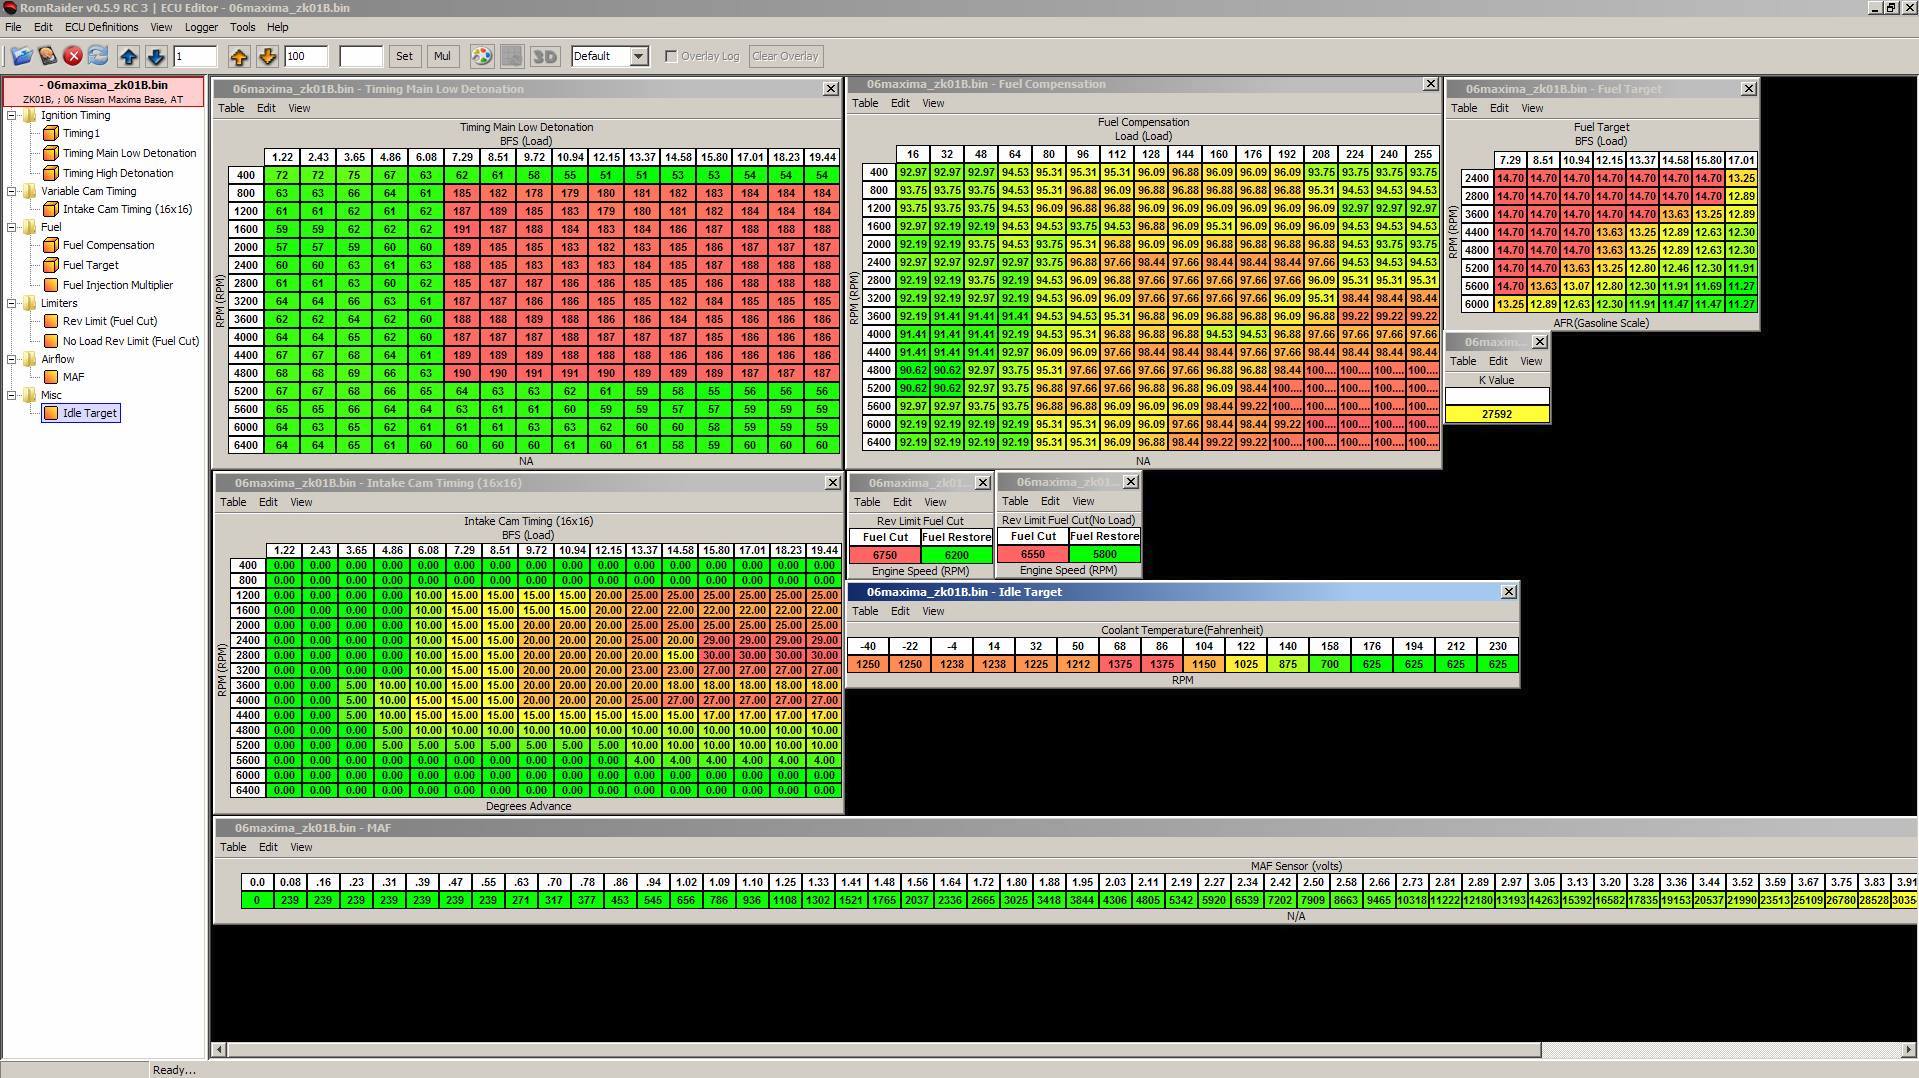The width and height of the screenshot is (1919, 1078).
Task: Collapse the Ignition Timing tree node
Action: pyautogui.click(x=12, y=115)
